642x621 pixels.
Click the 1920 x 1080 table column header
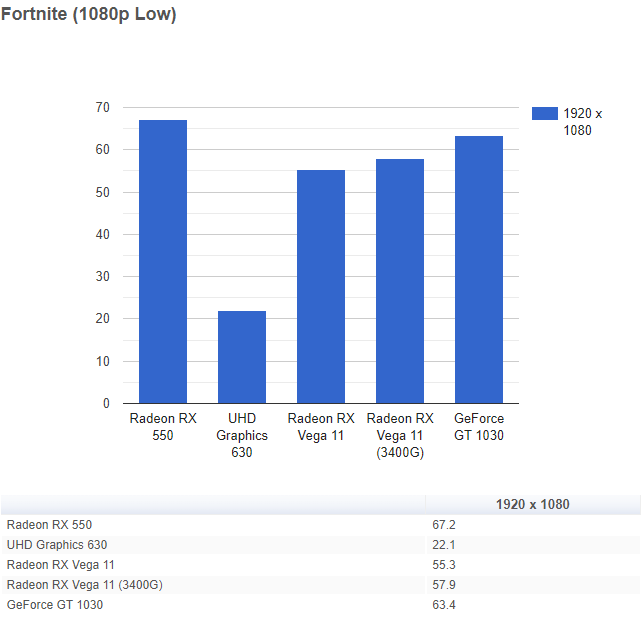[x=533, y=504]
